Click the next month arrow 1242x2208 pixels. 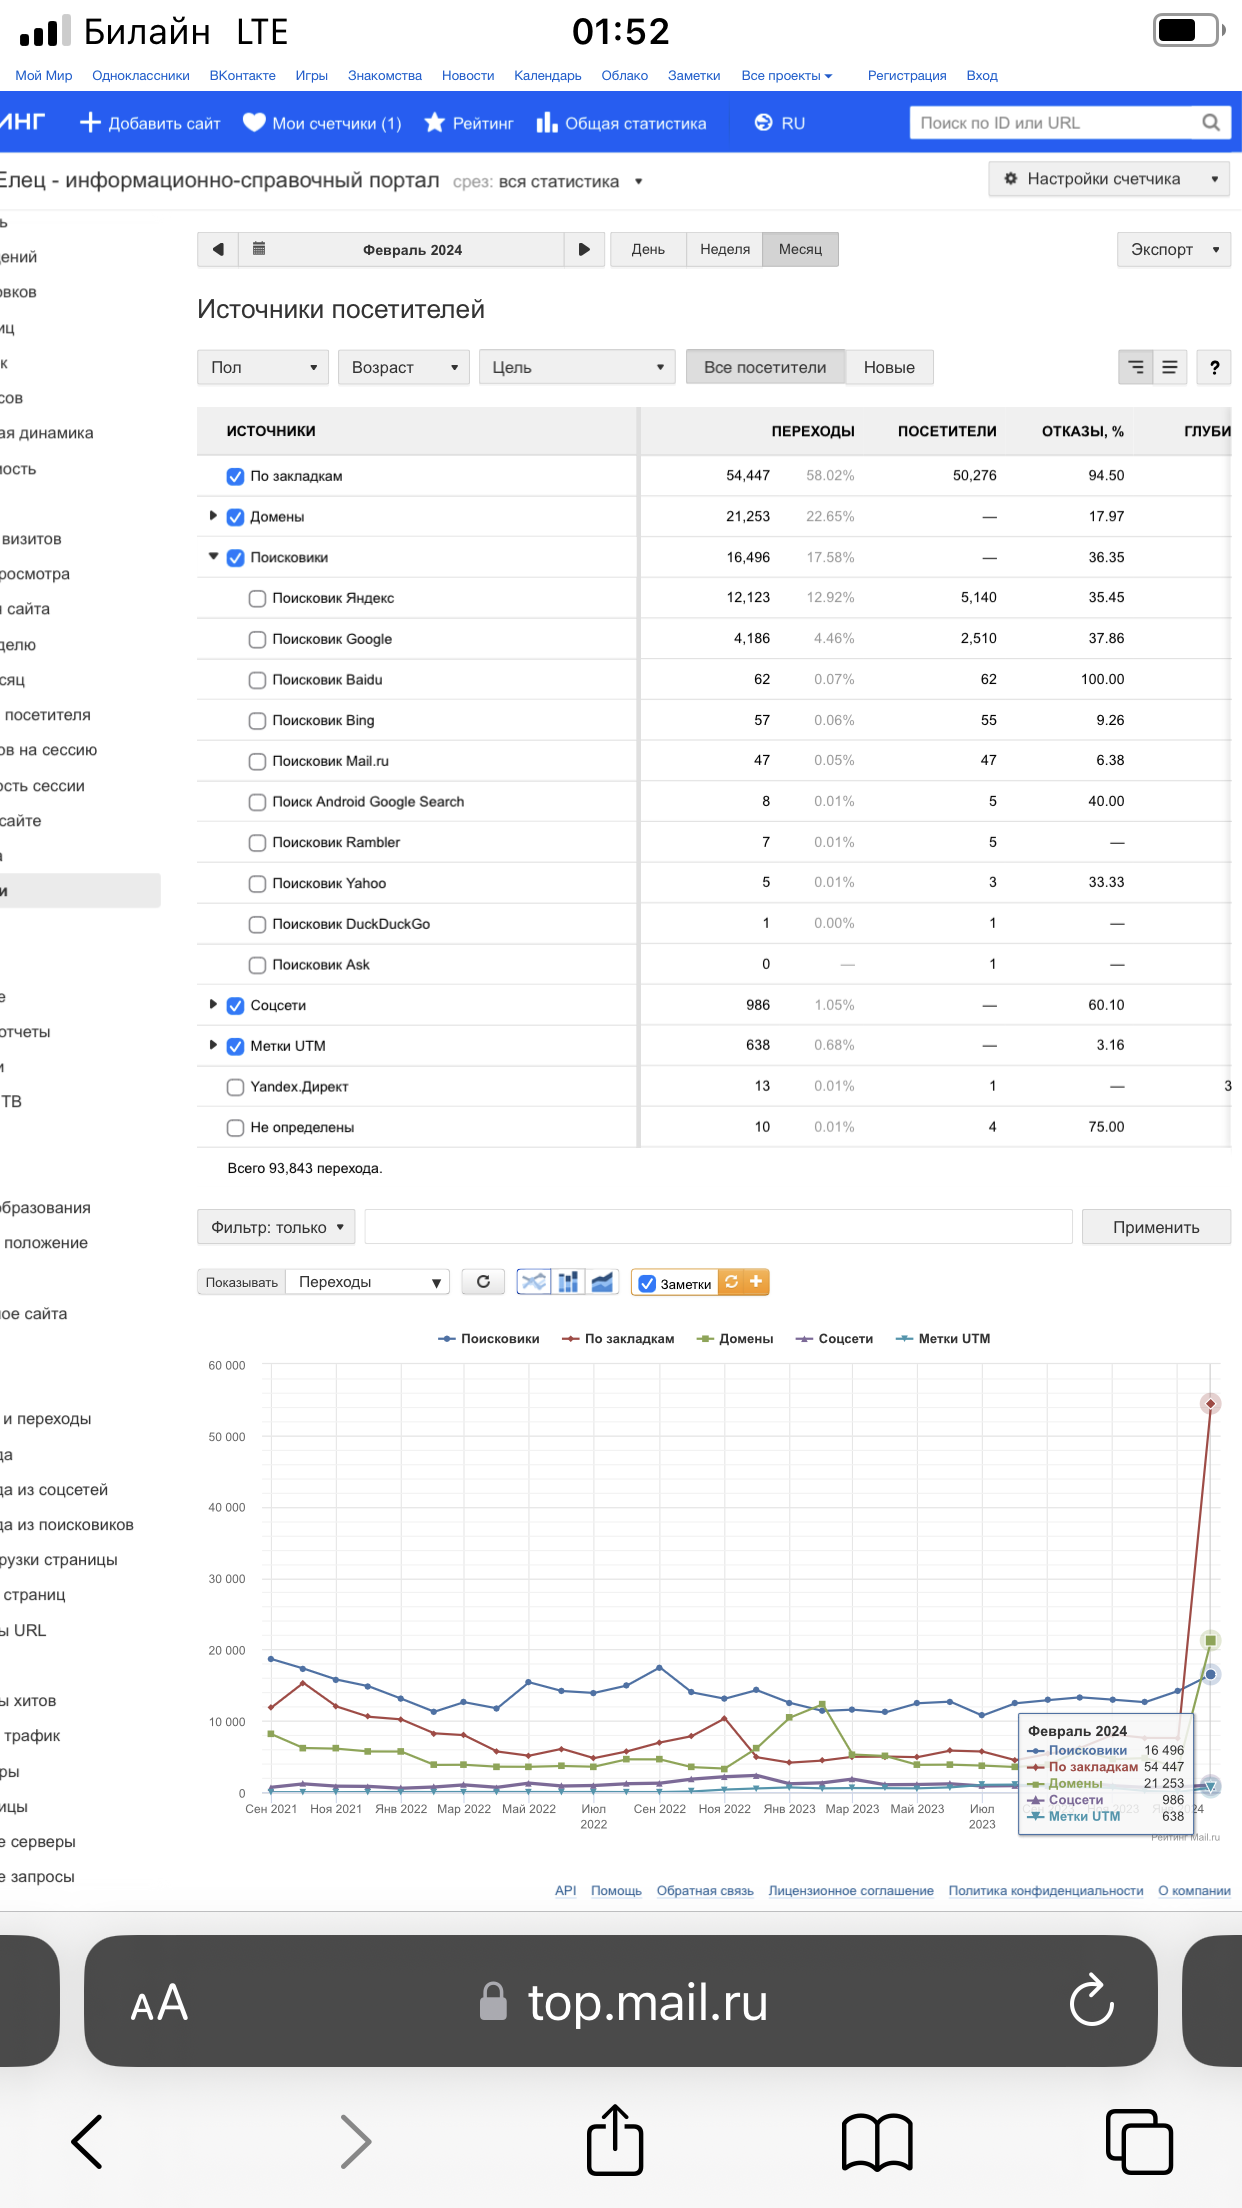point(584,249)
